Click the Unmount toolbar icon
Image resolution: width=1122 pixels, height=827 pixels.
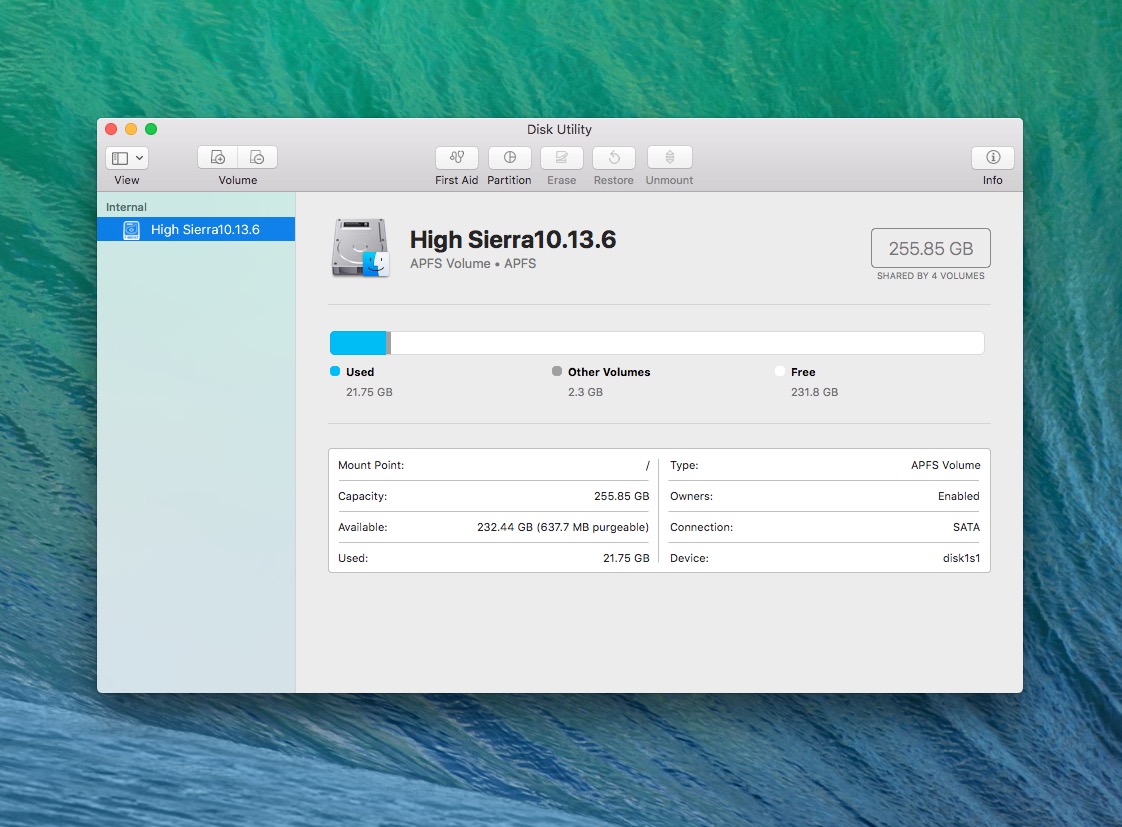[670, 157]
